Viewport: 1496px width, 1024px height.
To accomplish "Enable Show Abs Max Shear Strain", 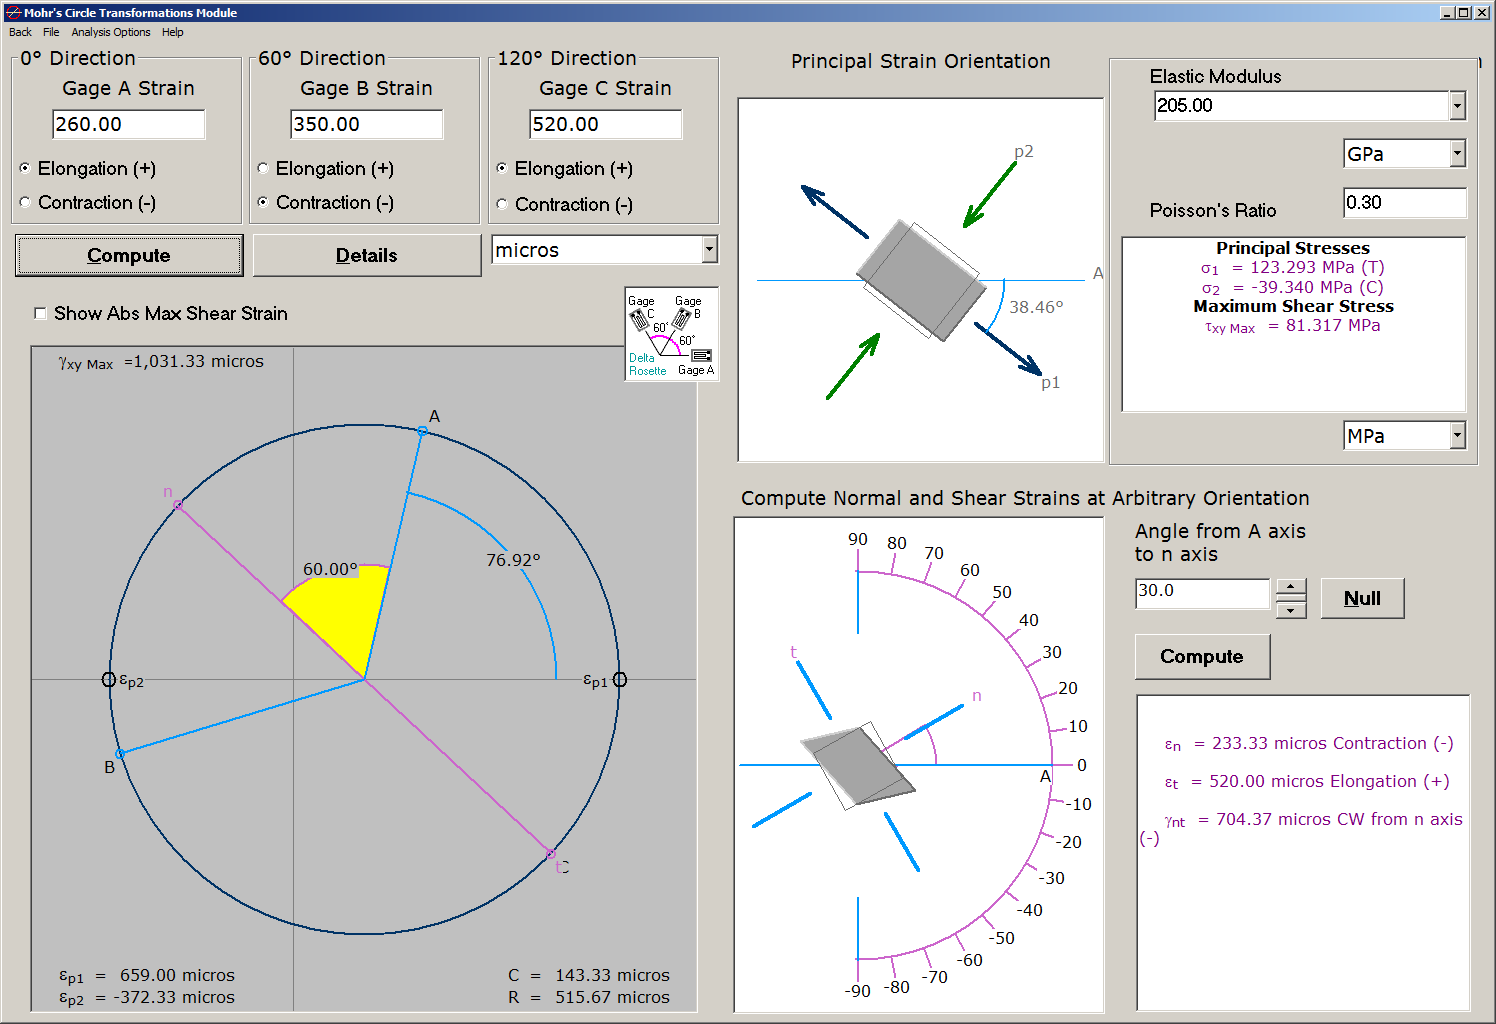I will [39, 313].
